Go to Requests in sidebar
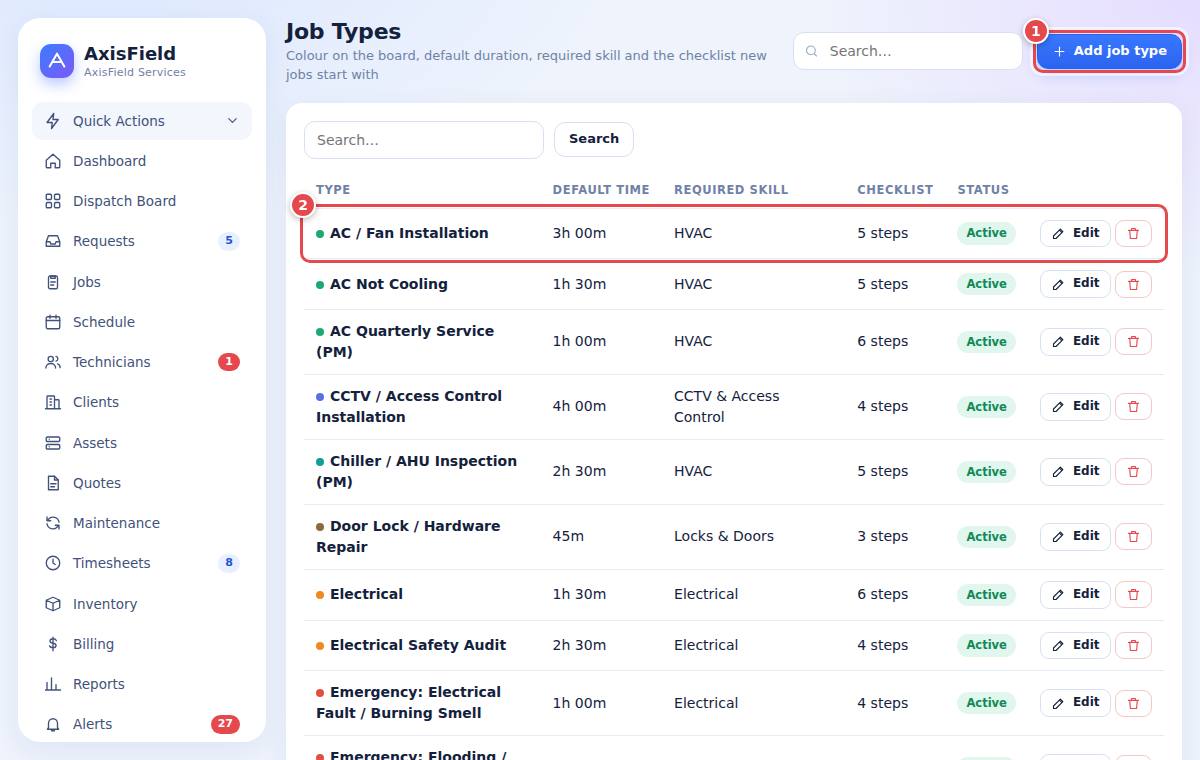 click(x=142, y=241)
